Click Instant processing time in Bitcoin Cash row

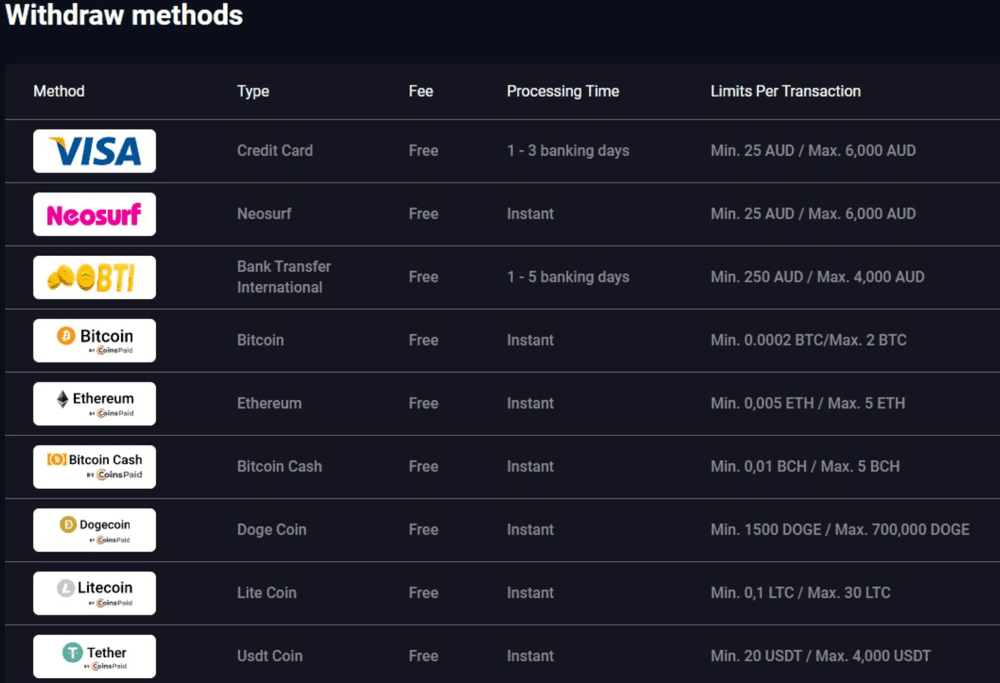click(530, 466)
